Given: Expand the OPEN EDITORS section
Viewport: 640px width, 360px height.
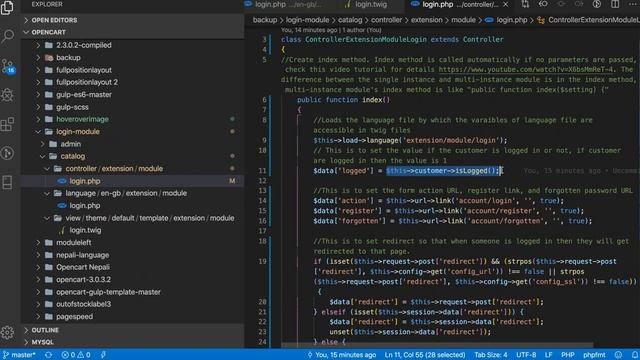Looking at the screenshot, I should (133, 20).
